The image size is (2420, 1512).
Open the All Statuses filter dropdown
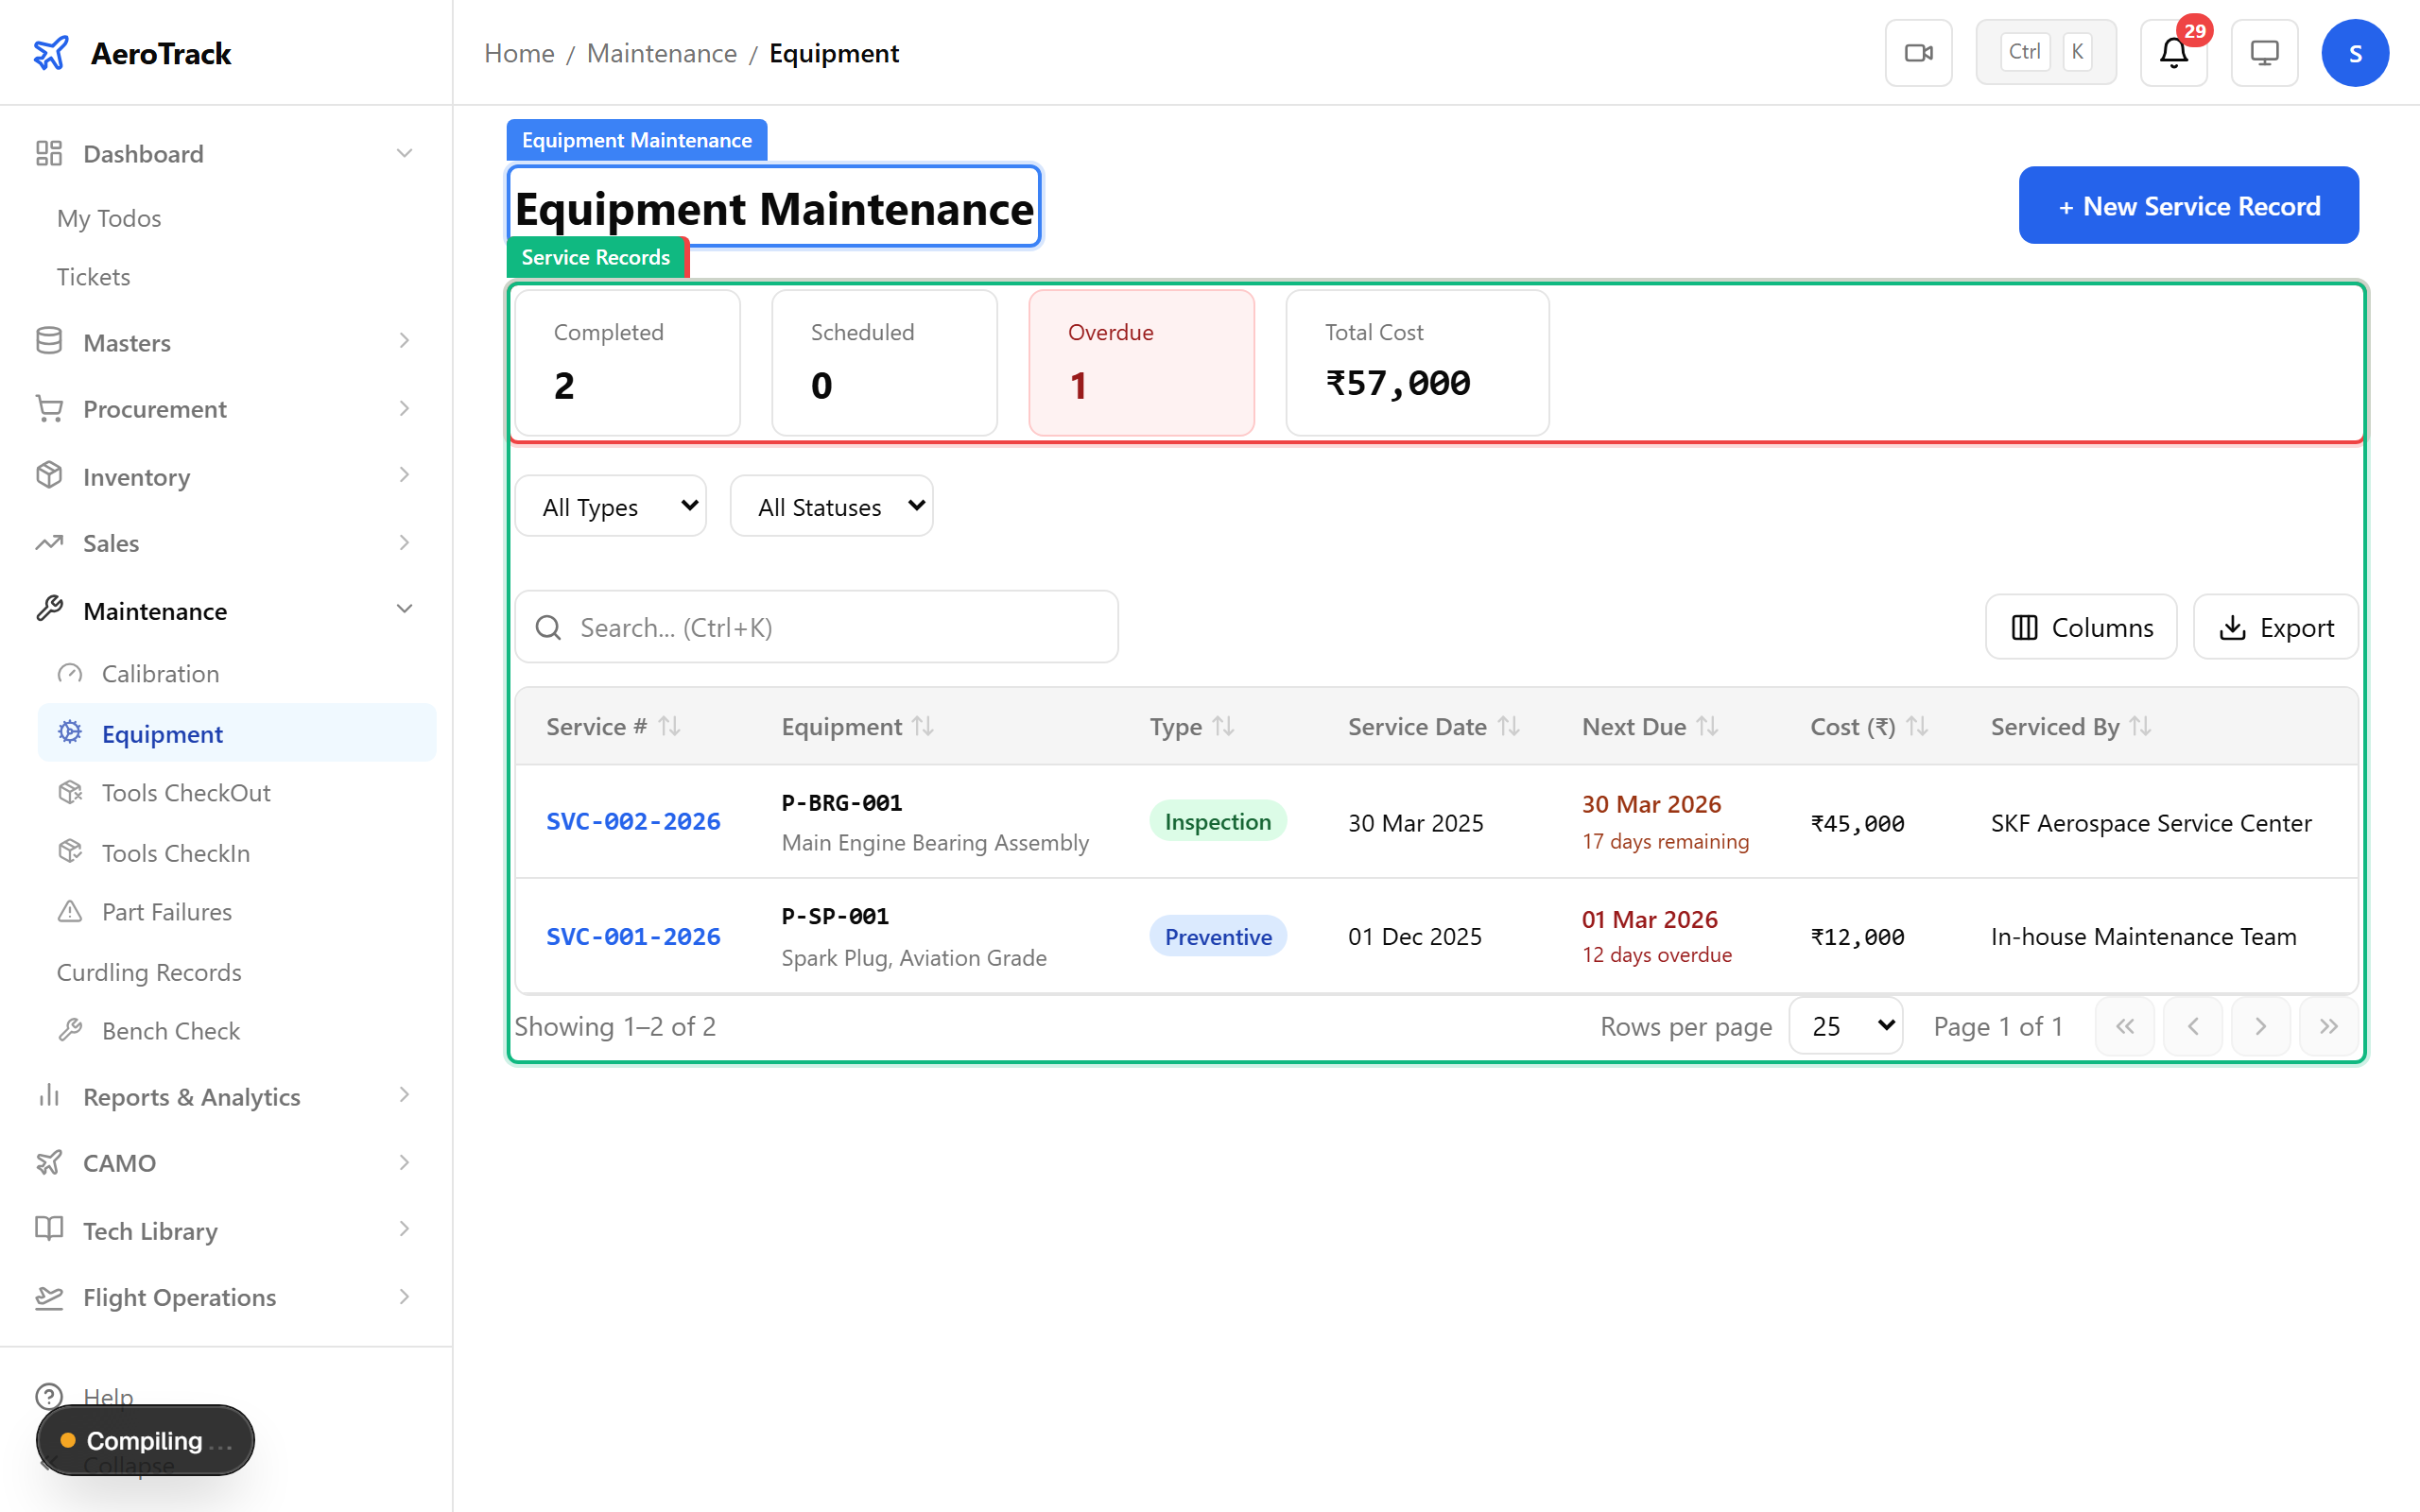831,507
